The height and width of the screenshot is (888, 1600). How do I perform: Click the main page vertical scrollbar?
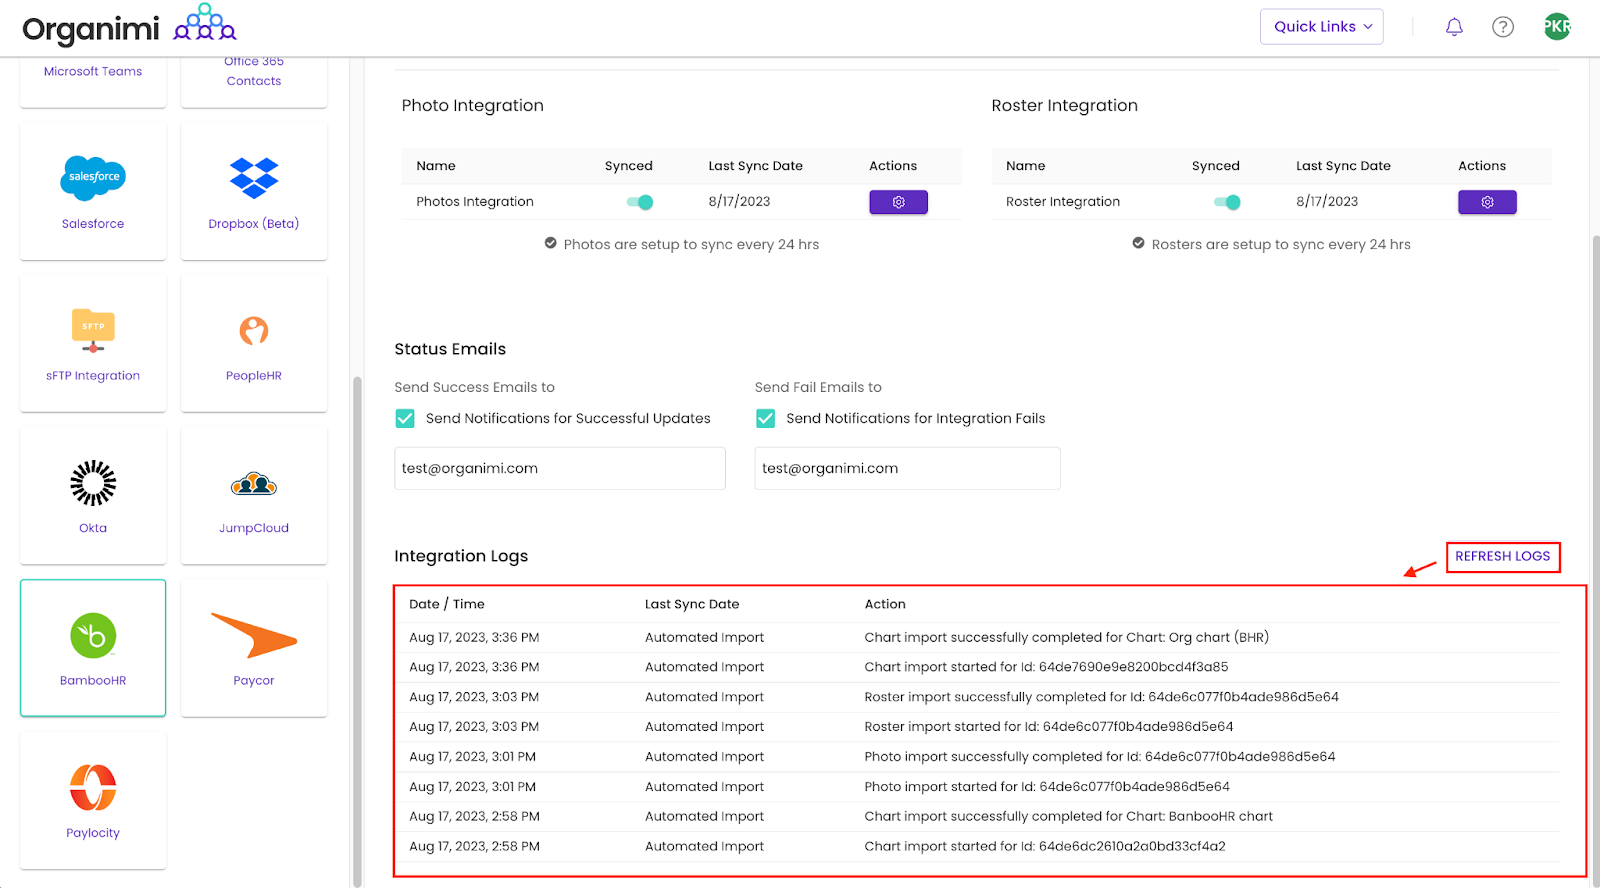[1596, 560]
